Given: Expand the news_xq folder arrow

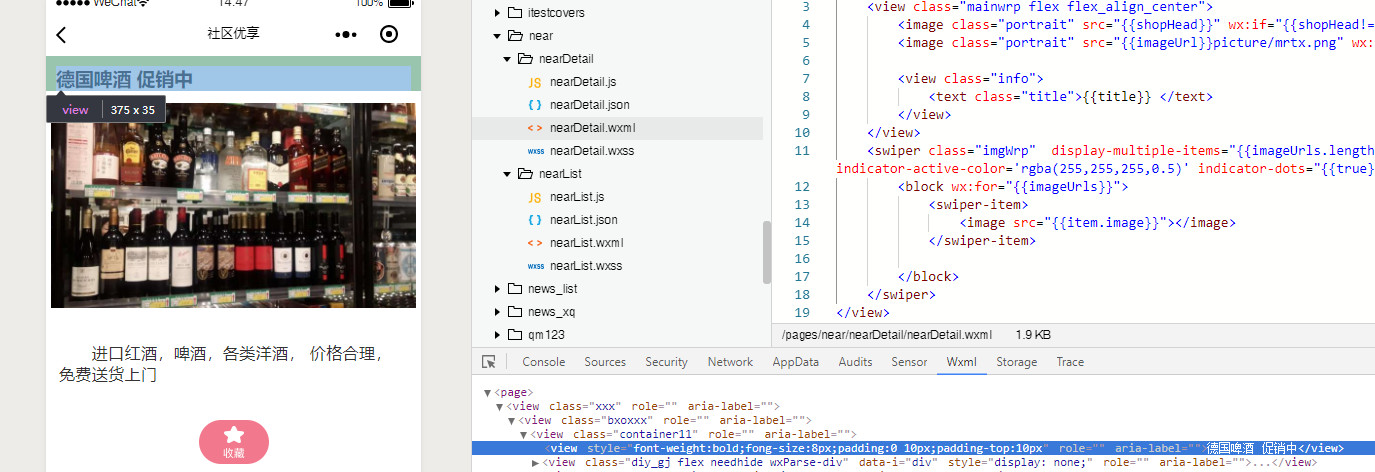Looking at the screenshot, I should pos(497,312).
